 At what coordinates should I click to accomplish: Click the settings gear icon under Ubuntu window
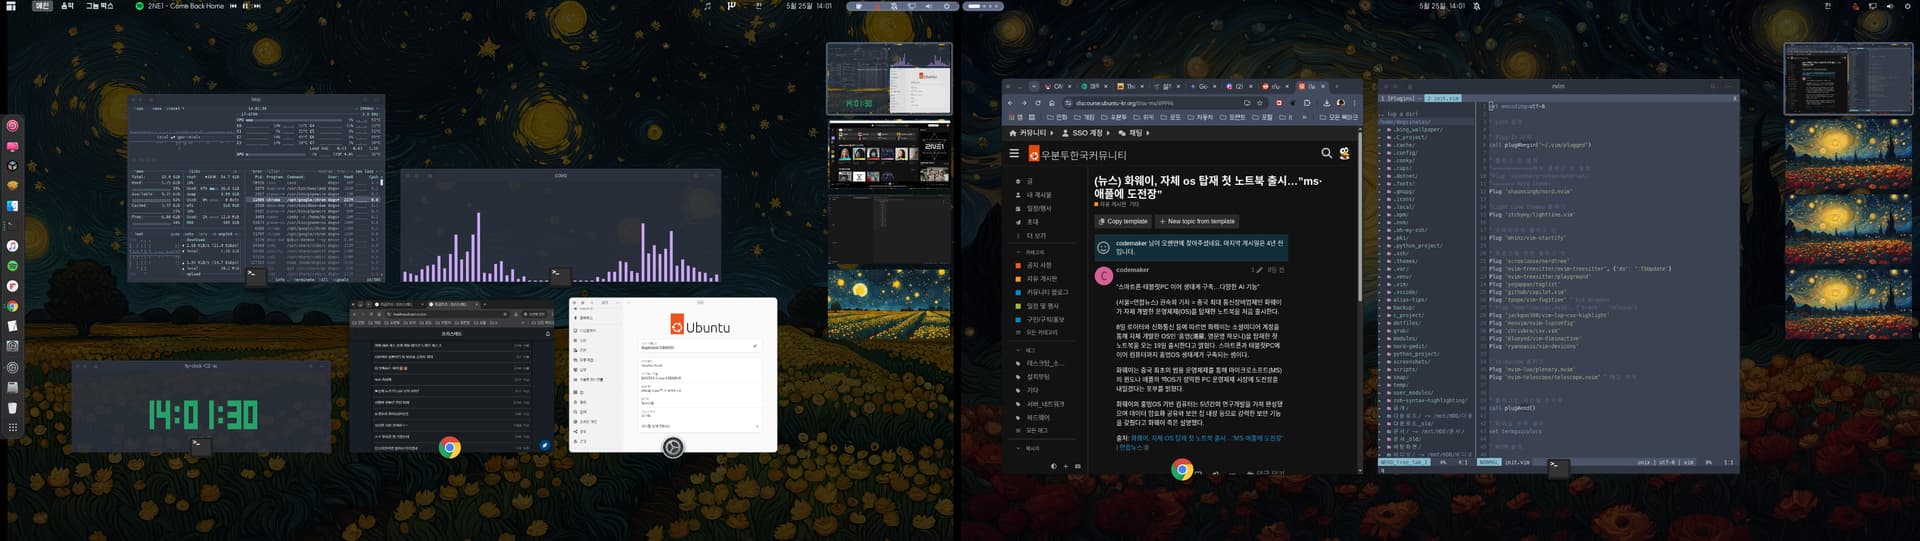click(x=673, y=448)
